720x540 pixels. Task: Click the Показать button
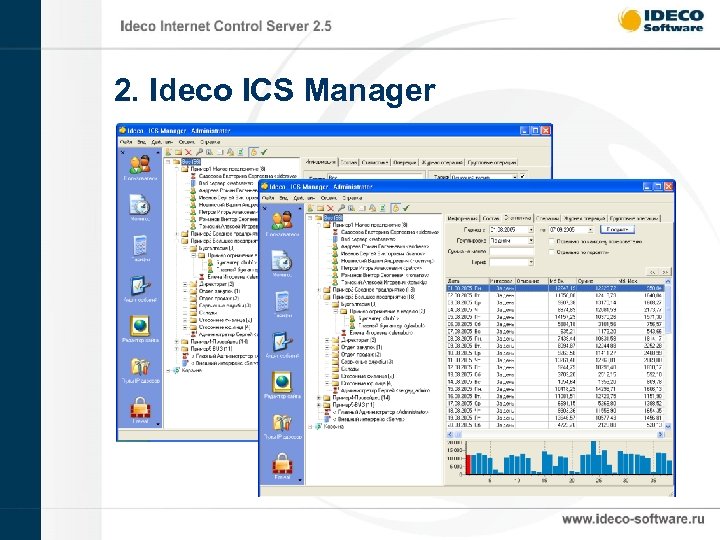617,230
